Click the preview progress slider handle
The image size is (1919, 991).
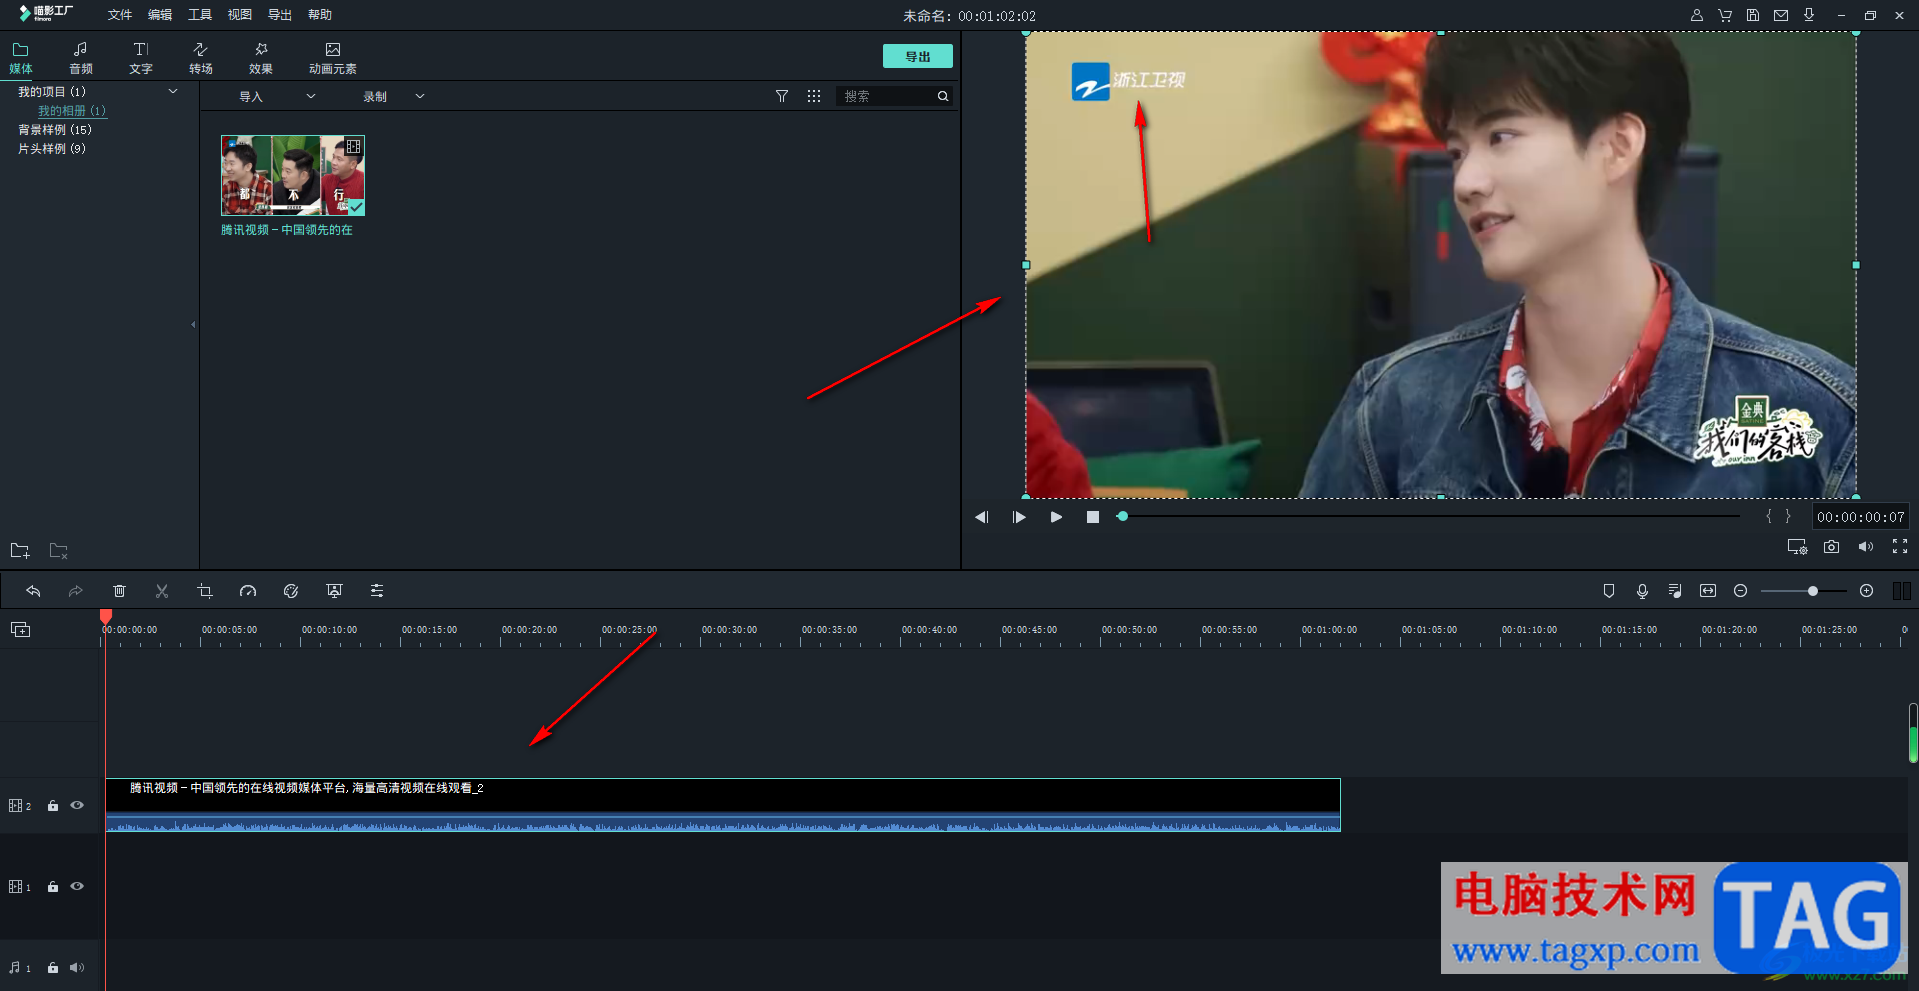click(x=1123, y=517)
